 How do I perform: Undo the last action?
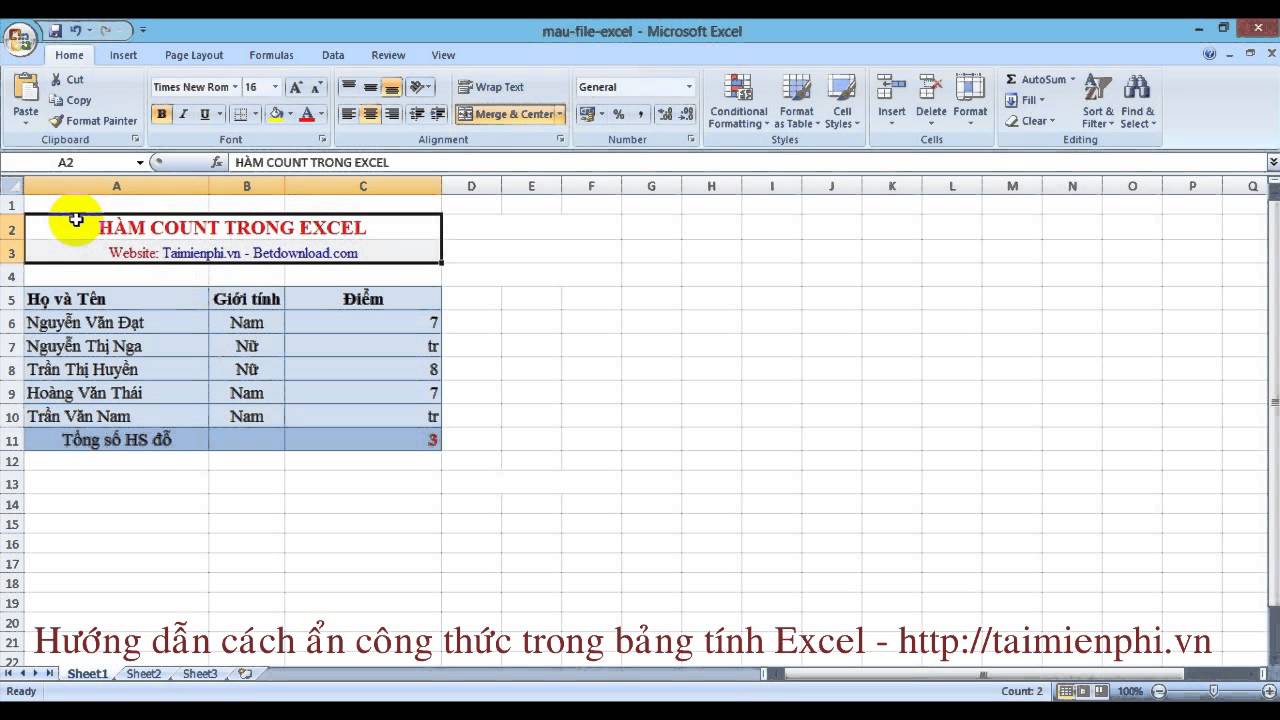[76, 31]
